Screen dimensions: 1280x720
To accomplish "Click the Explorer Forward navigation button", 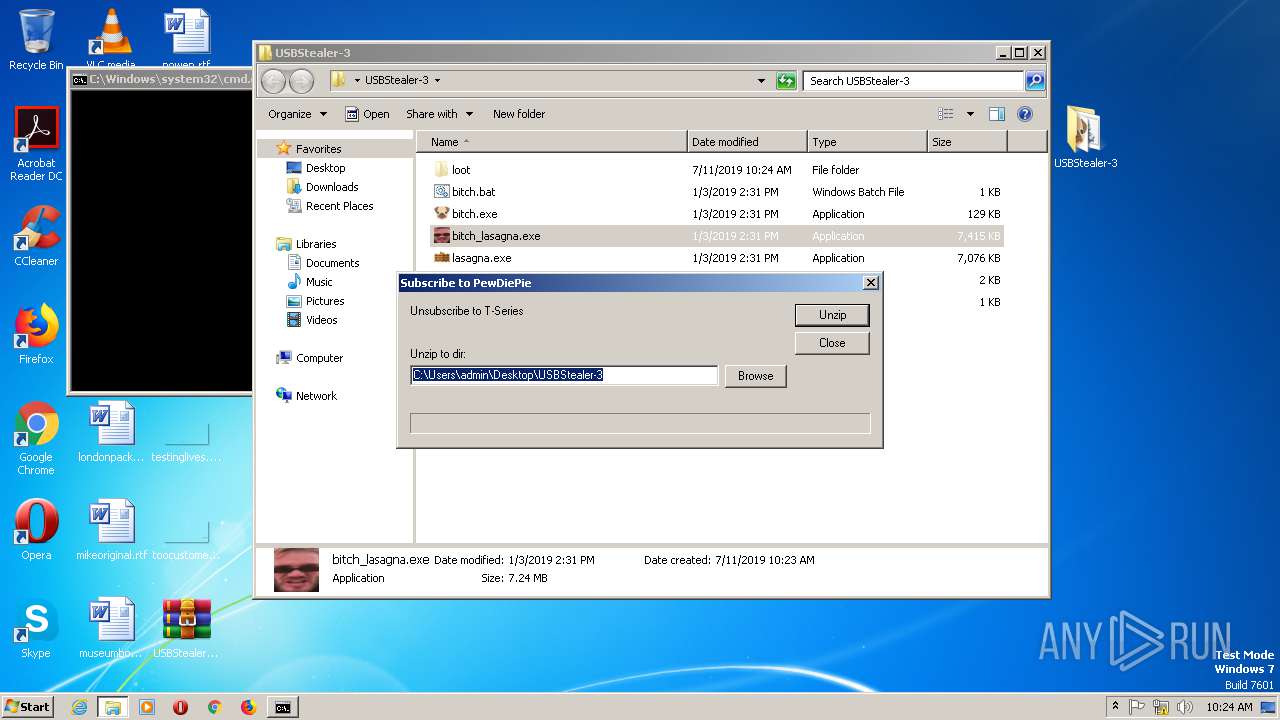I will [x=301, y=81].
